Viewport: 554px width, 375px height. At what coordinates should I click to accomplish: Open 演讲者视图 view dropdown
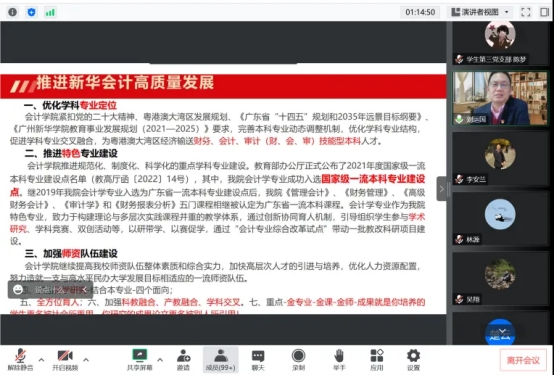[480, 12]
